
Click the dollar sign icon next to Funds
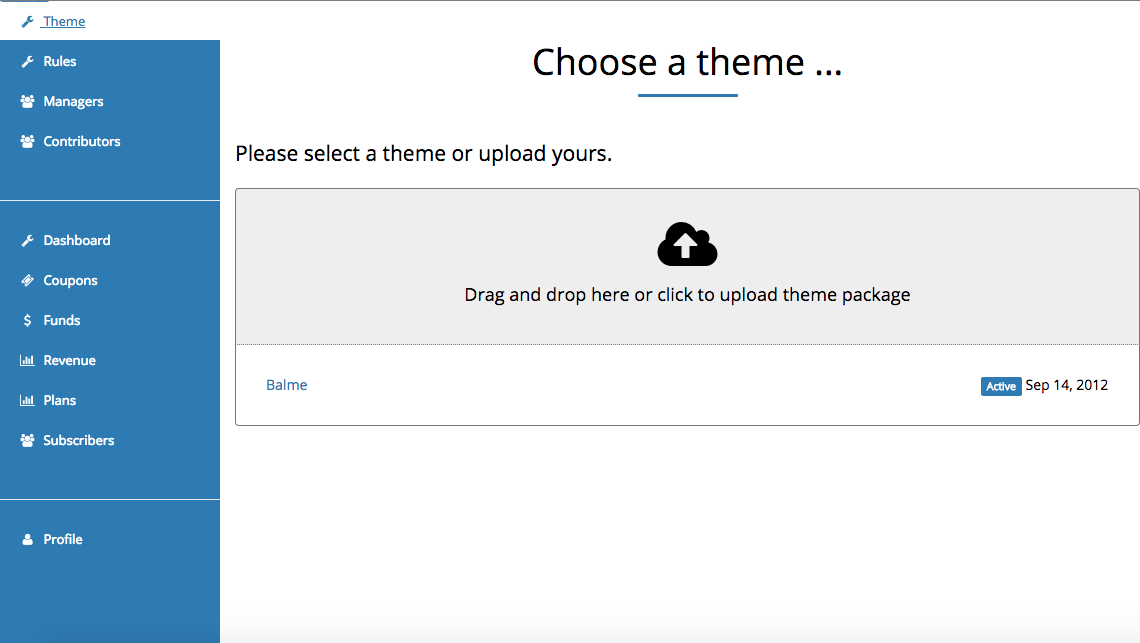28,321
